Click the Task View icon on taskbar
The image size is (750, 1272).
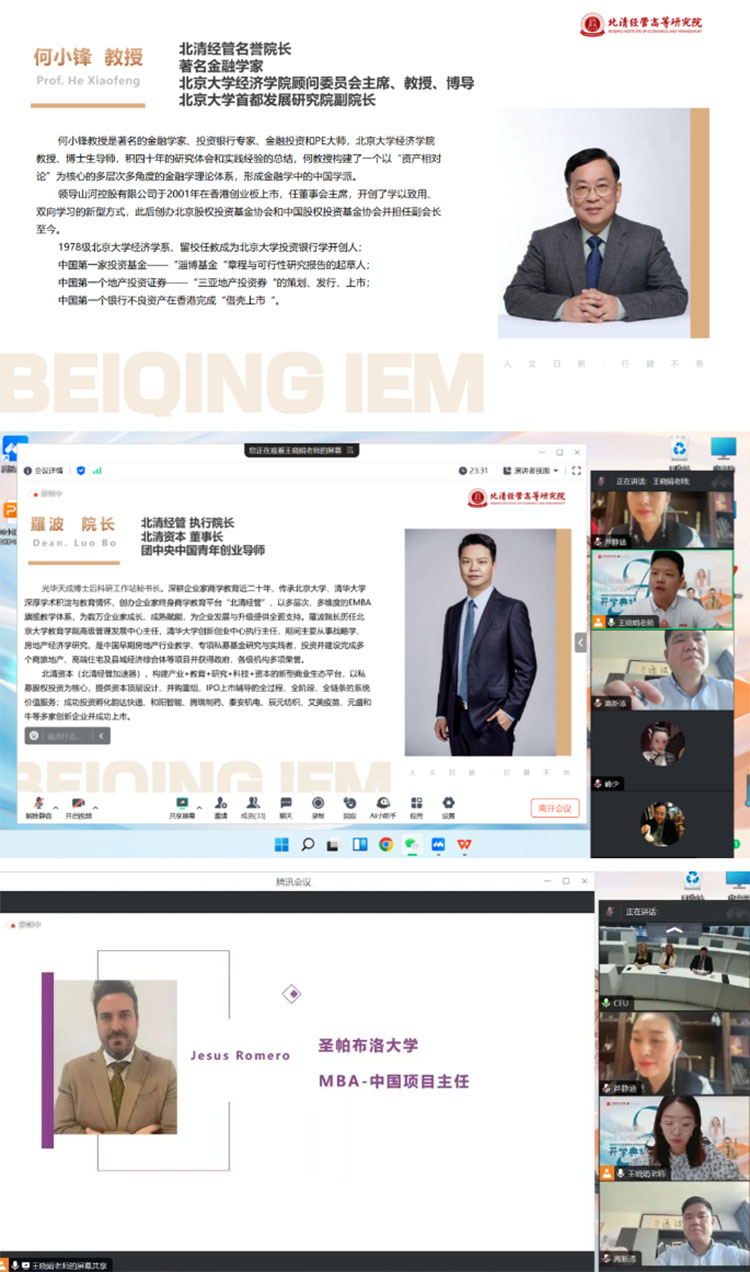[x=334, y=845]
